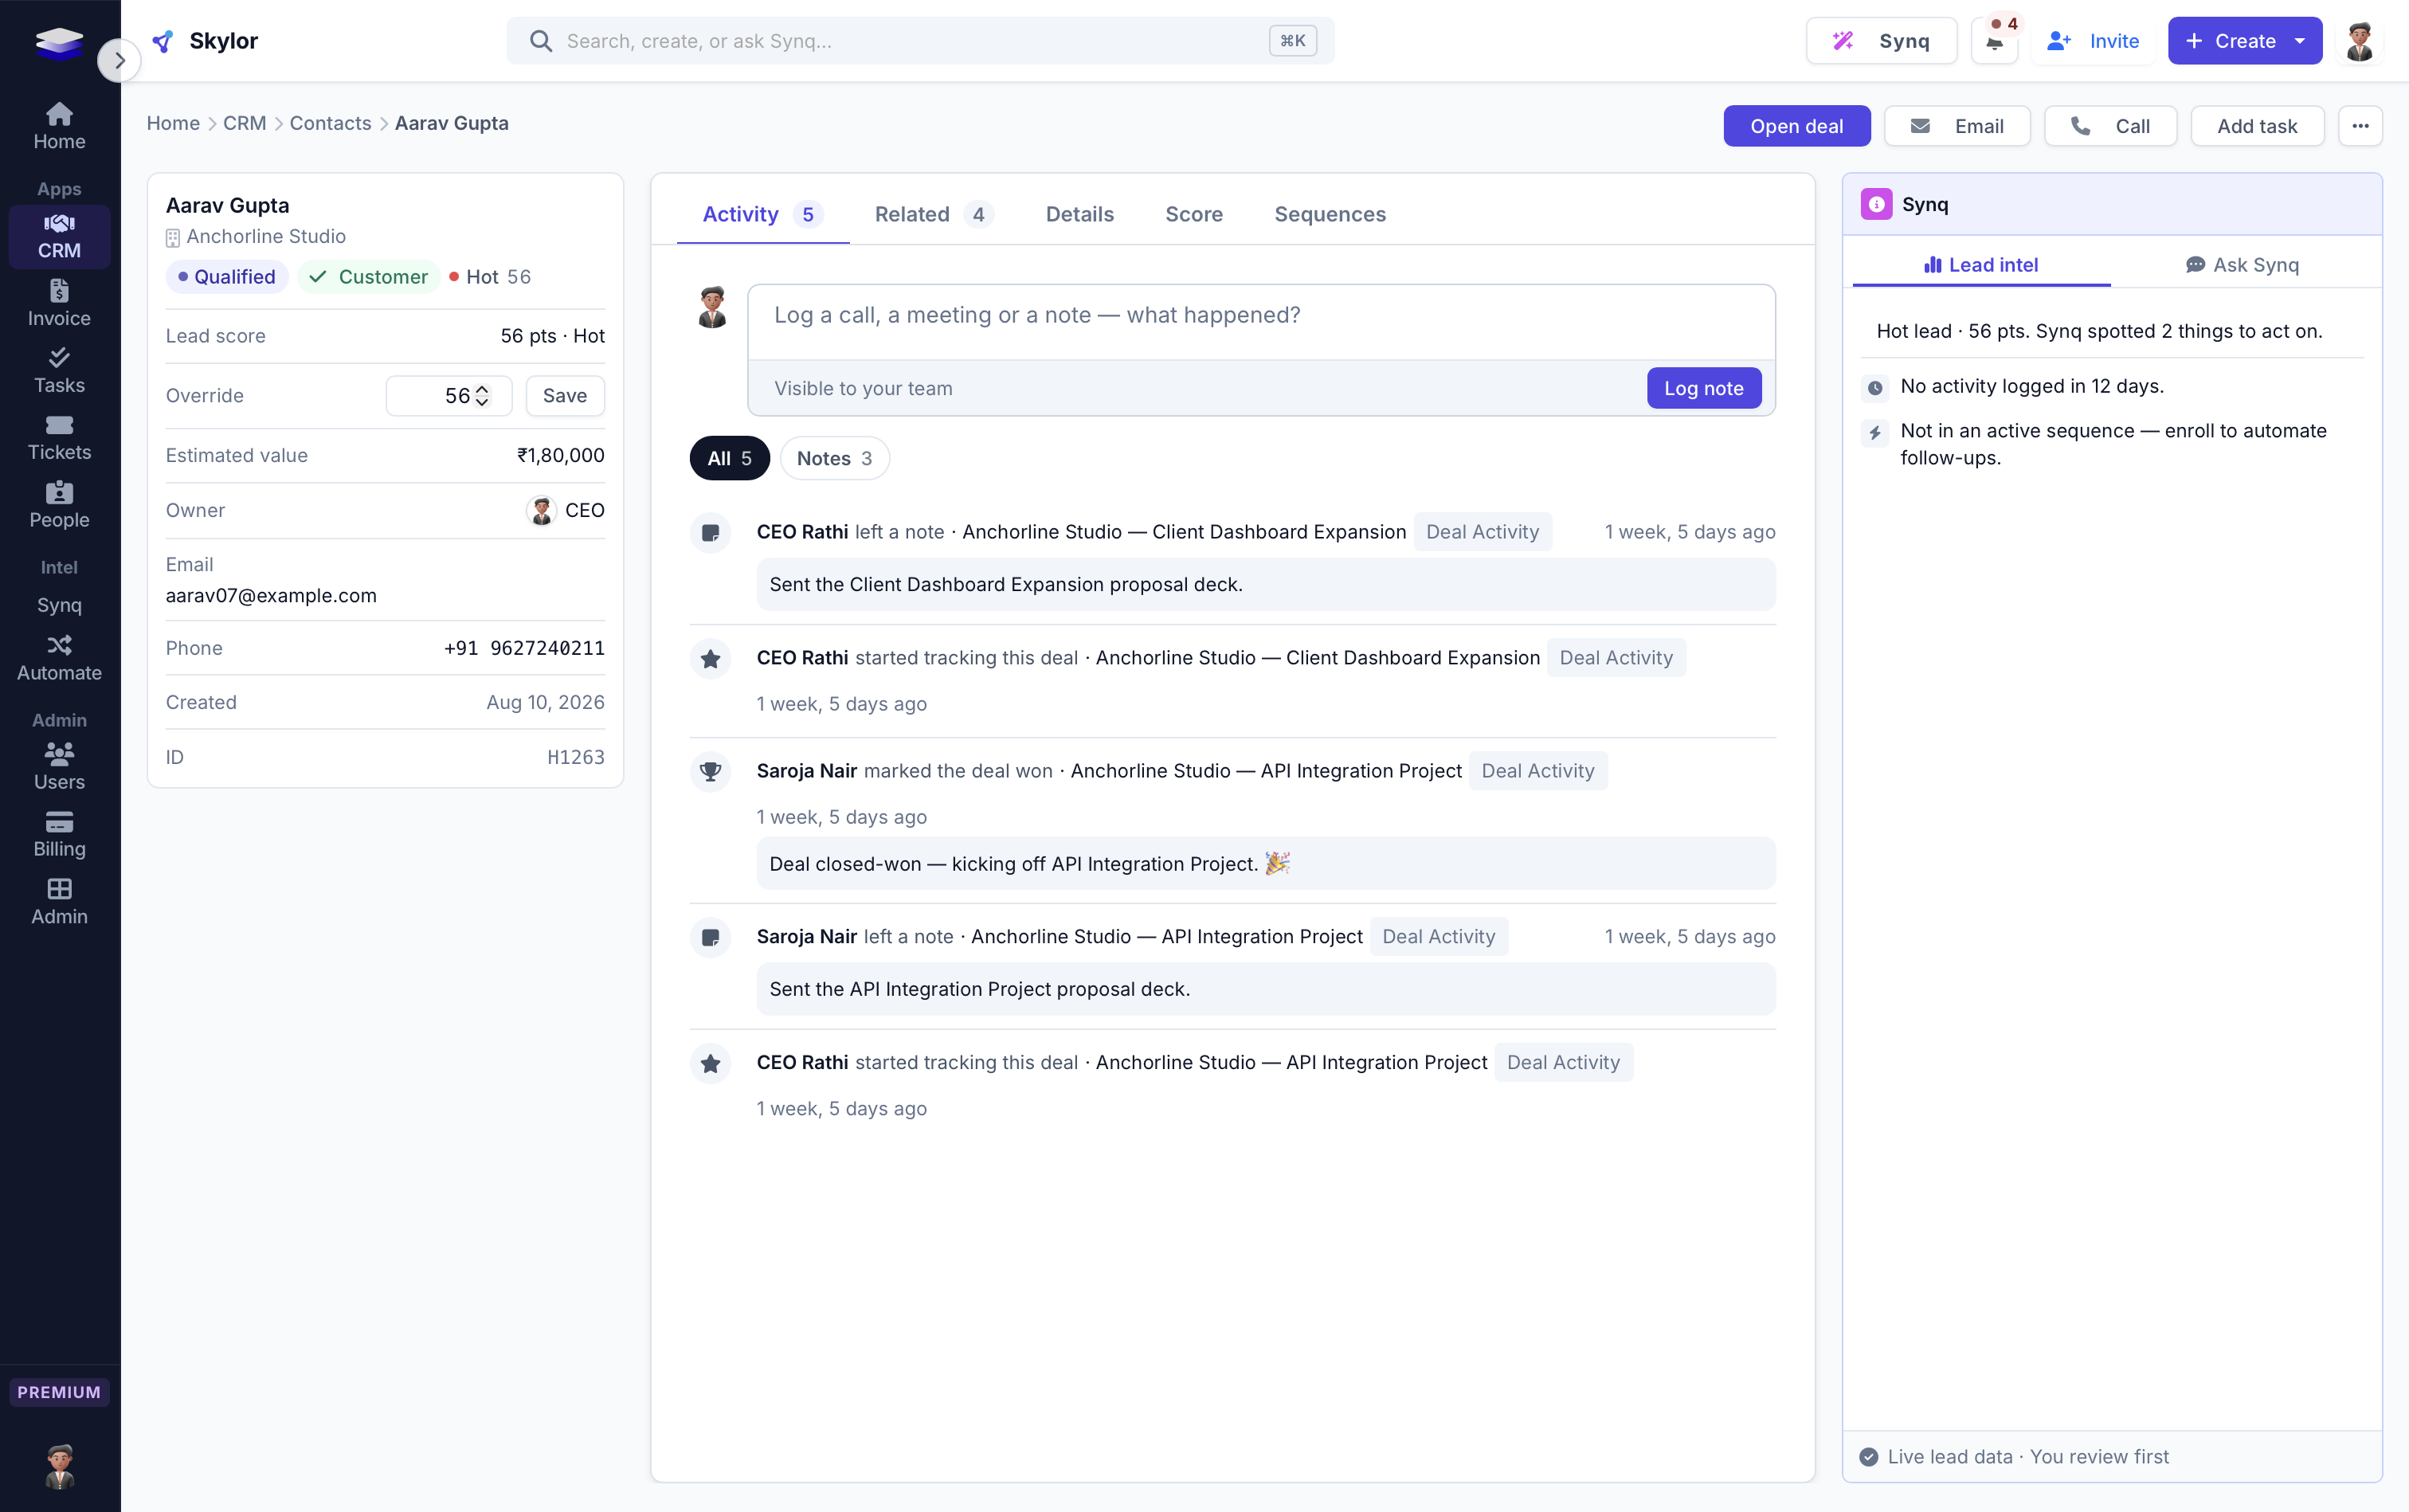Navigate to CRM breadcrumb
The height and width of the screenshot is (1512, 2409).
[x=244, y=123]
